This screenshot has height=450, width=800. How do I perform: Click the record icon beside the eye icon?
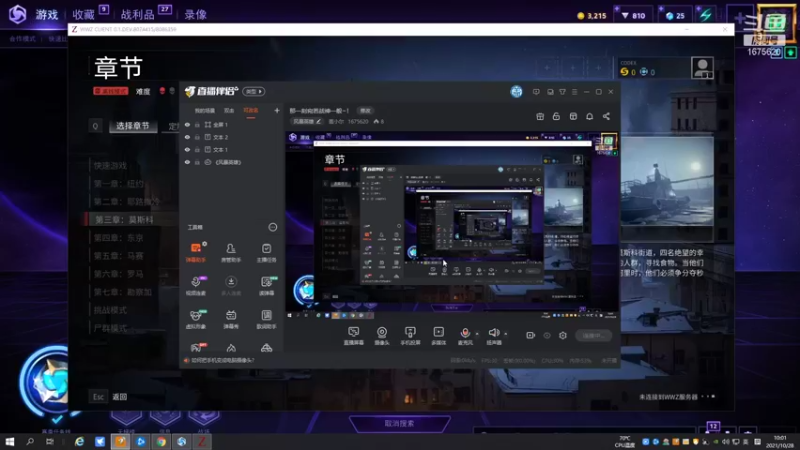pos(531,335)
